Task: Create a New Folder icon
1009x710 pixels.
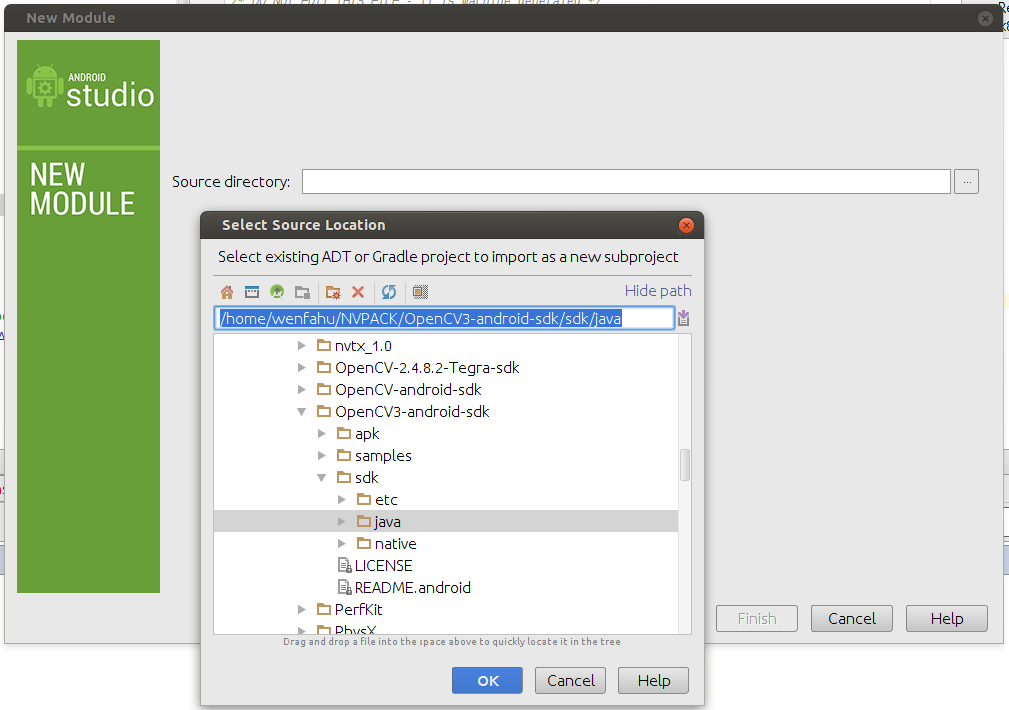Action: coord(333,292)
